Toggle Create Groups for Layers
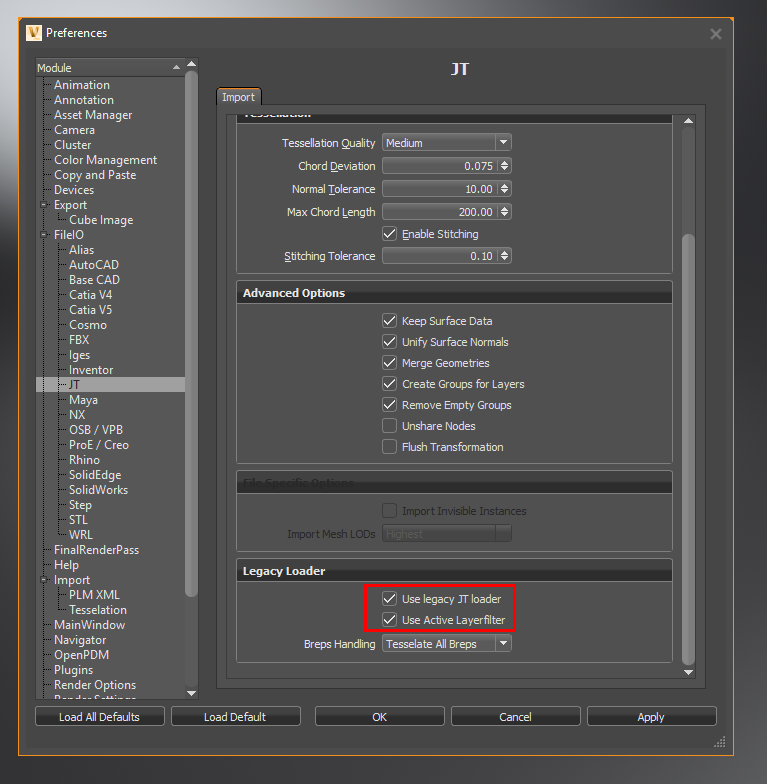The width and height of the screenshot is (767, 784). click(390, 384)
